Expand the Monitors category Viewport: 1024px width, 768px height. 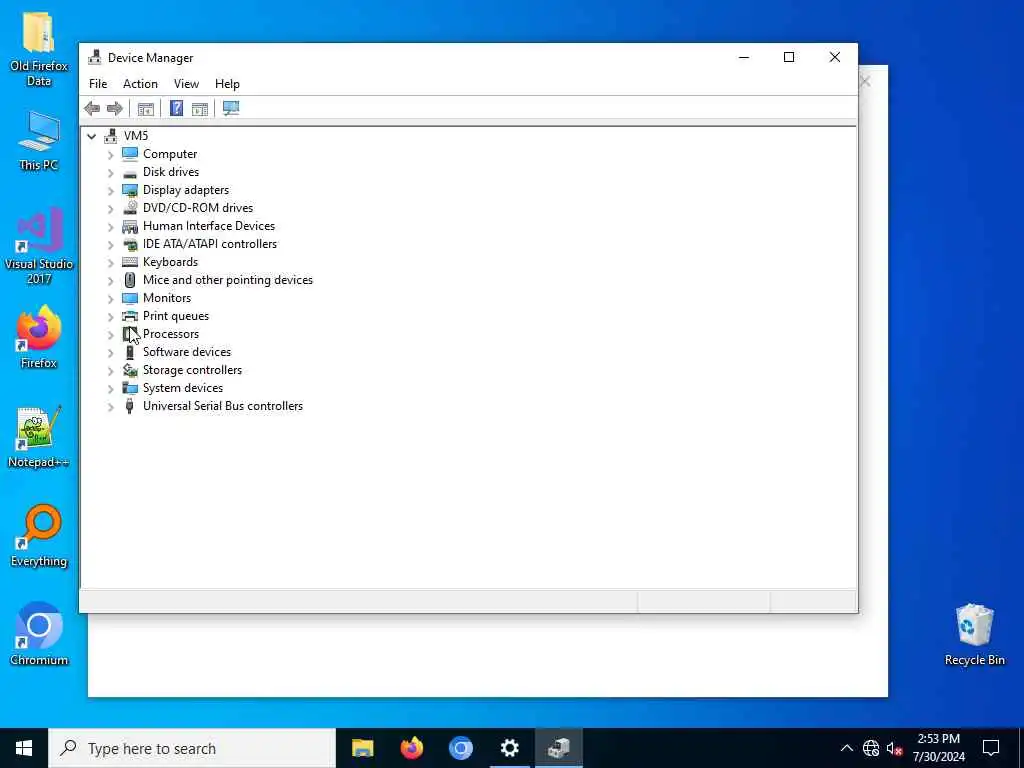pos(110,298)
